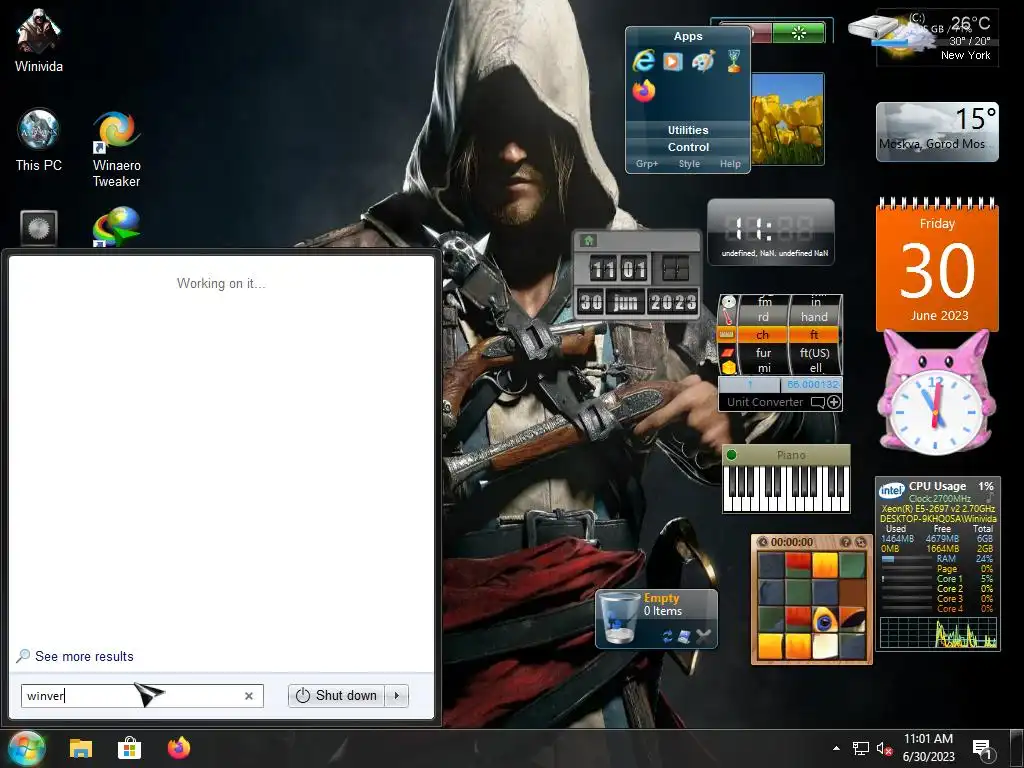Collapse the Apps group header in launcher
Image resolution: width=1024 pixels, height=768 pixels.
688,37
